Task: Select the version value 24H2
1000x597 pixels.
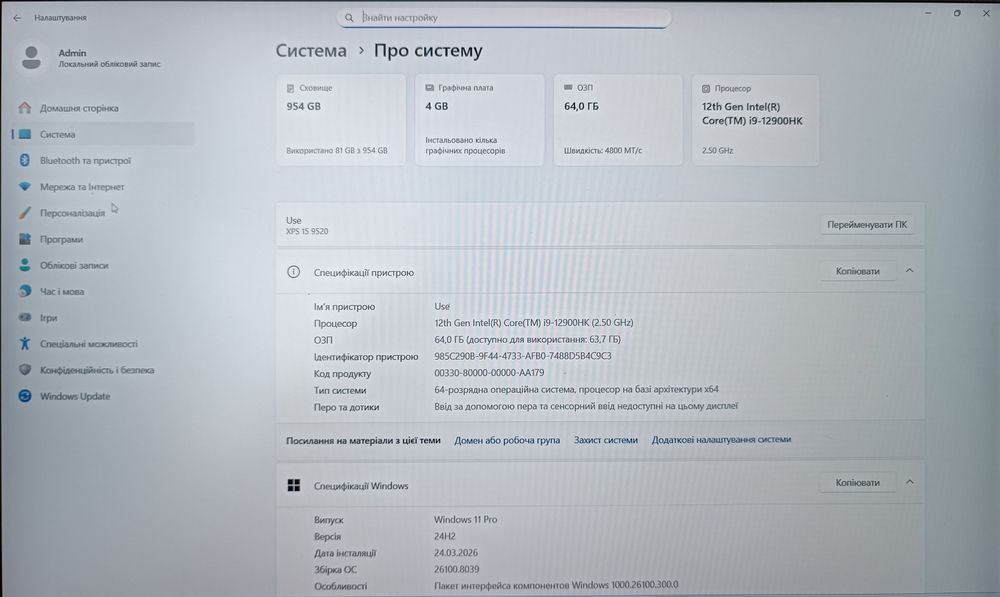Action: tap(445, 536)
